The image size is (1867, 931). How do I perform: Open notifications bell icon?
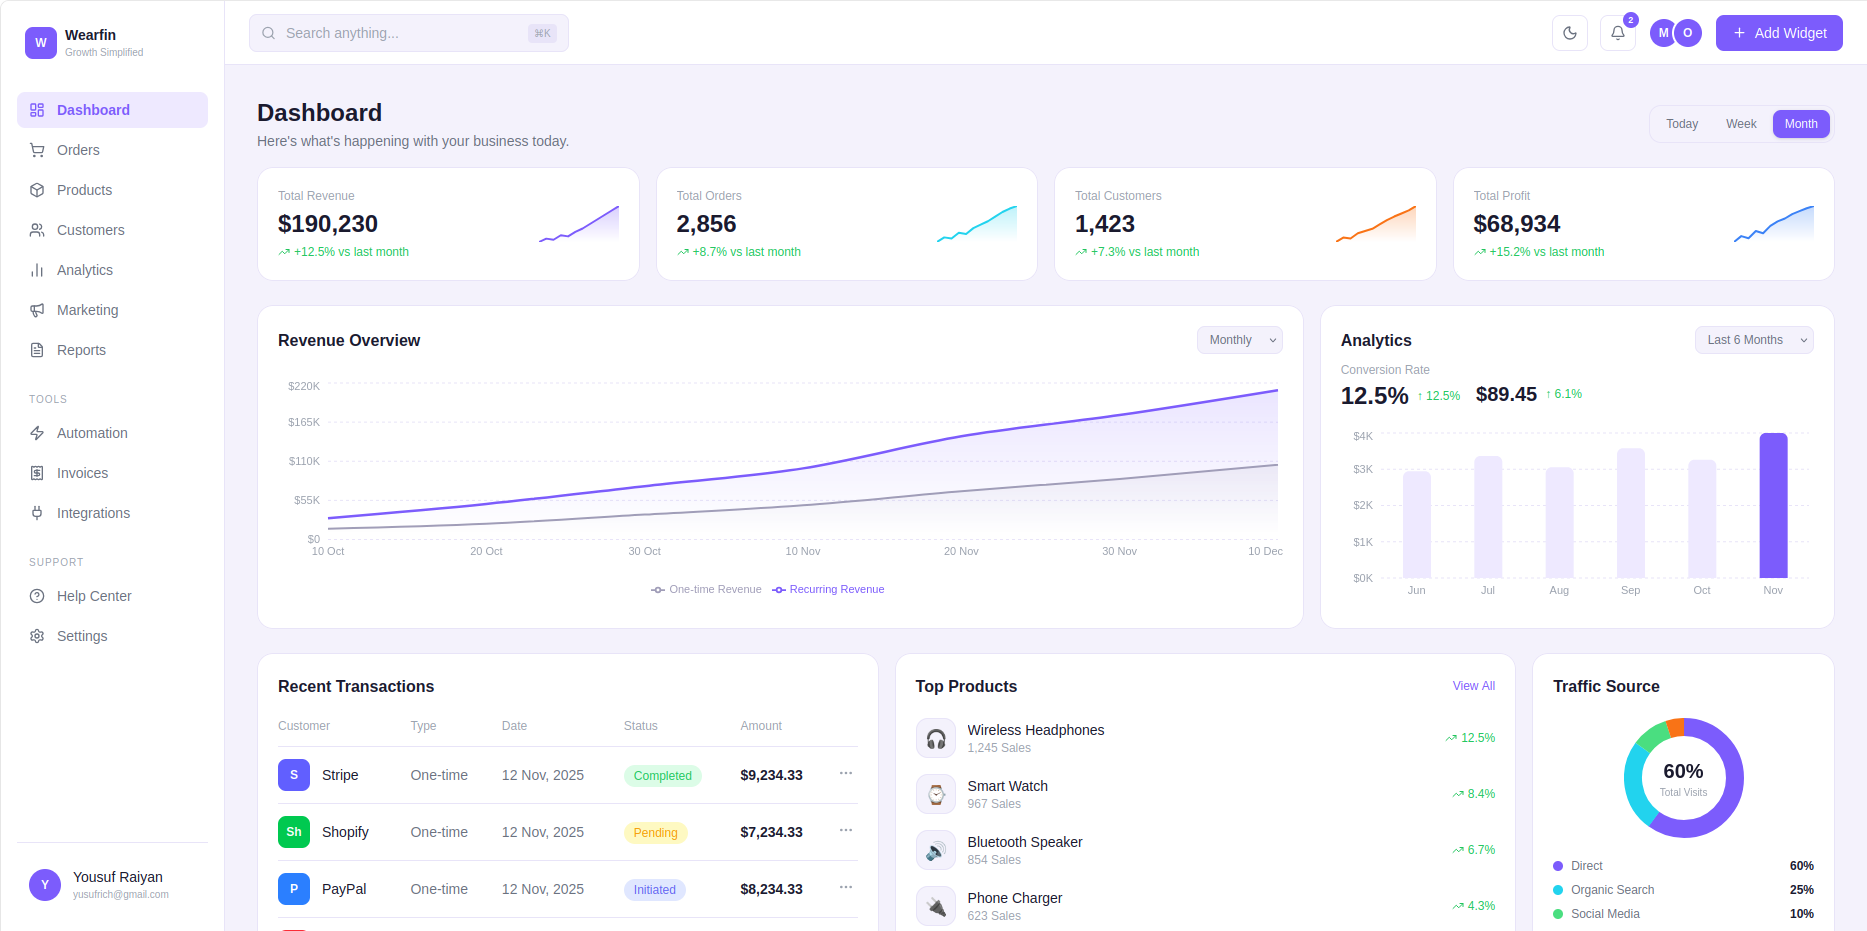pyautogui.click(x=1618, y=33)
